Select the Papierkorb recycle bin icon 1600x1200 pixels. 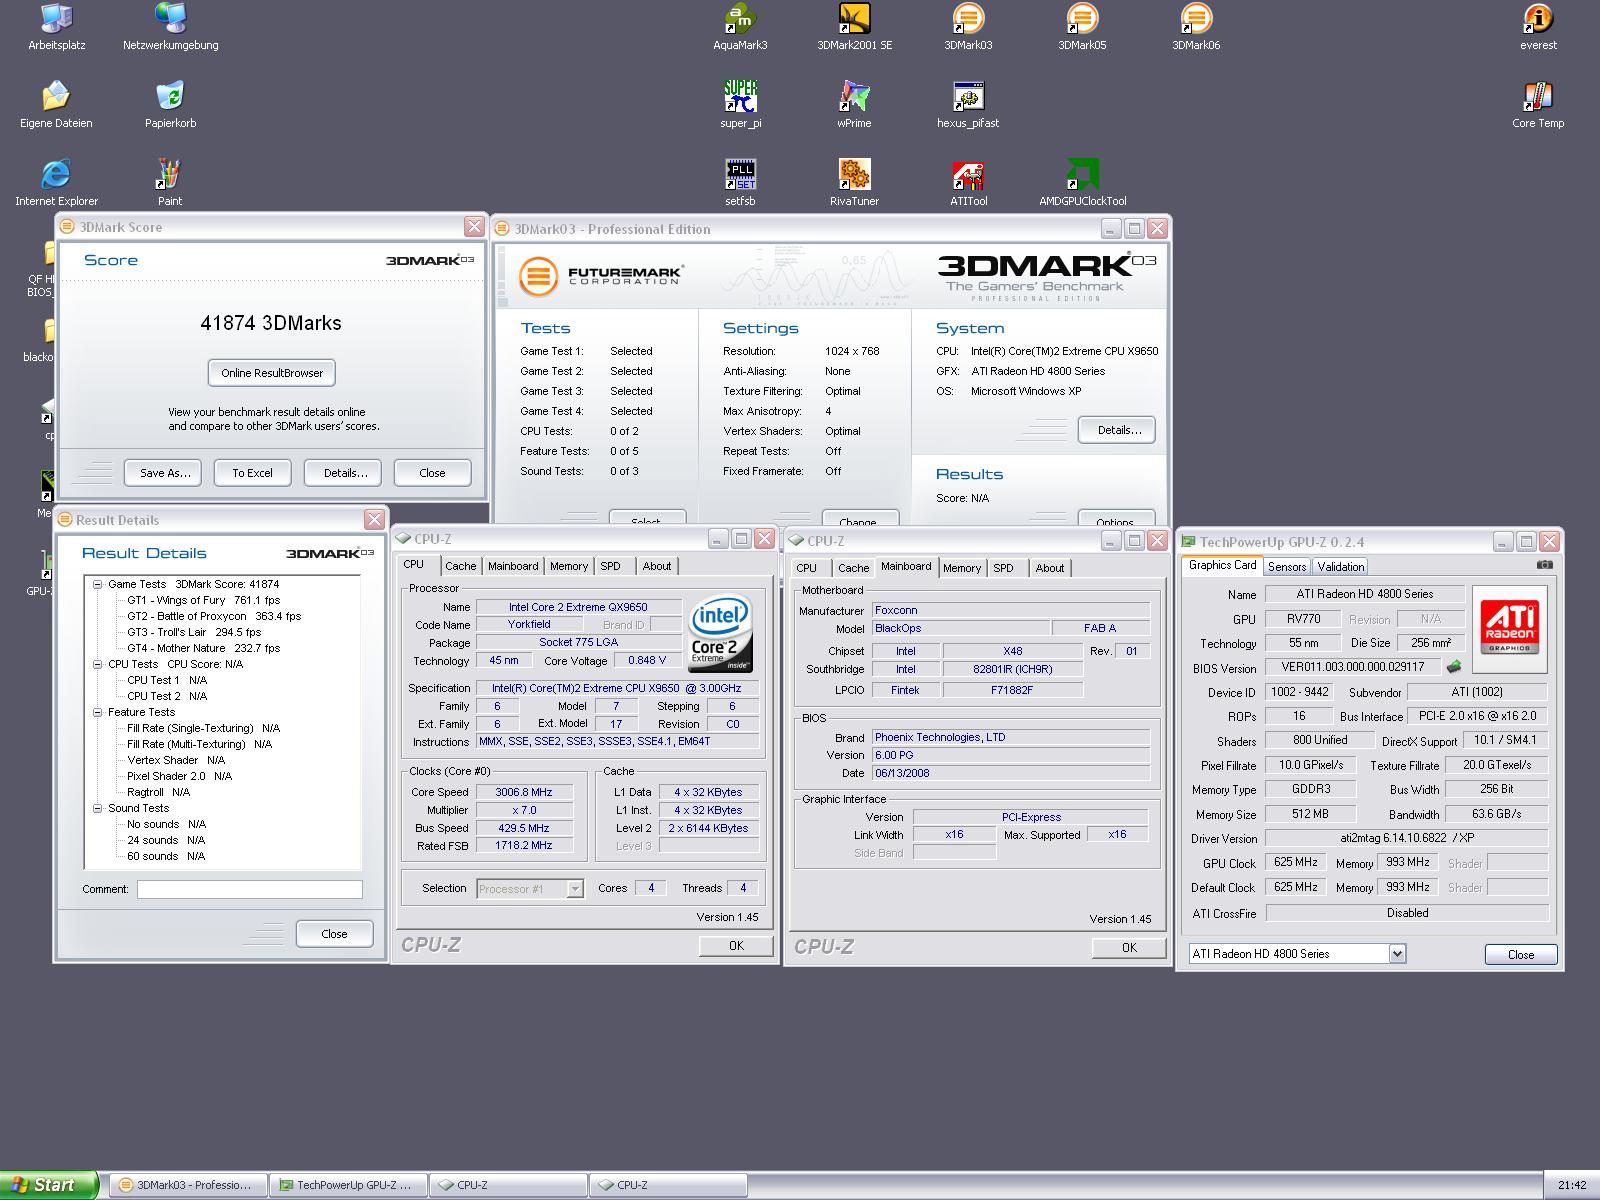pos(170,105)
